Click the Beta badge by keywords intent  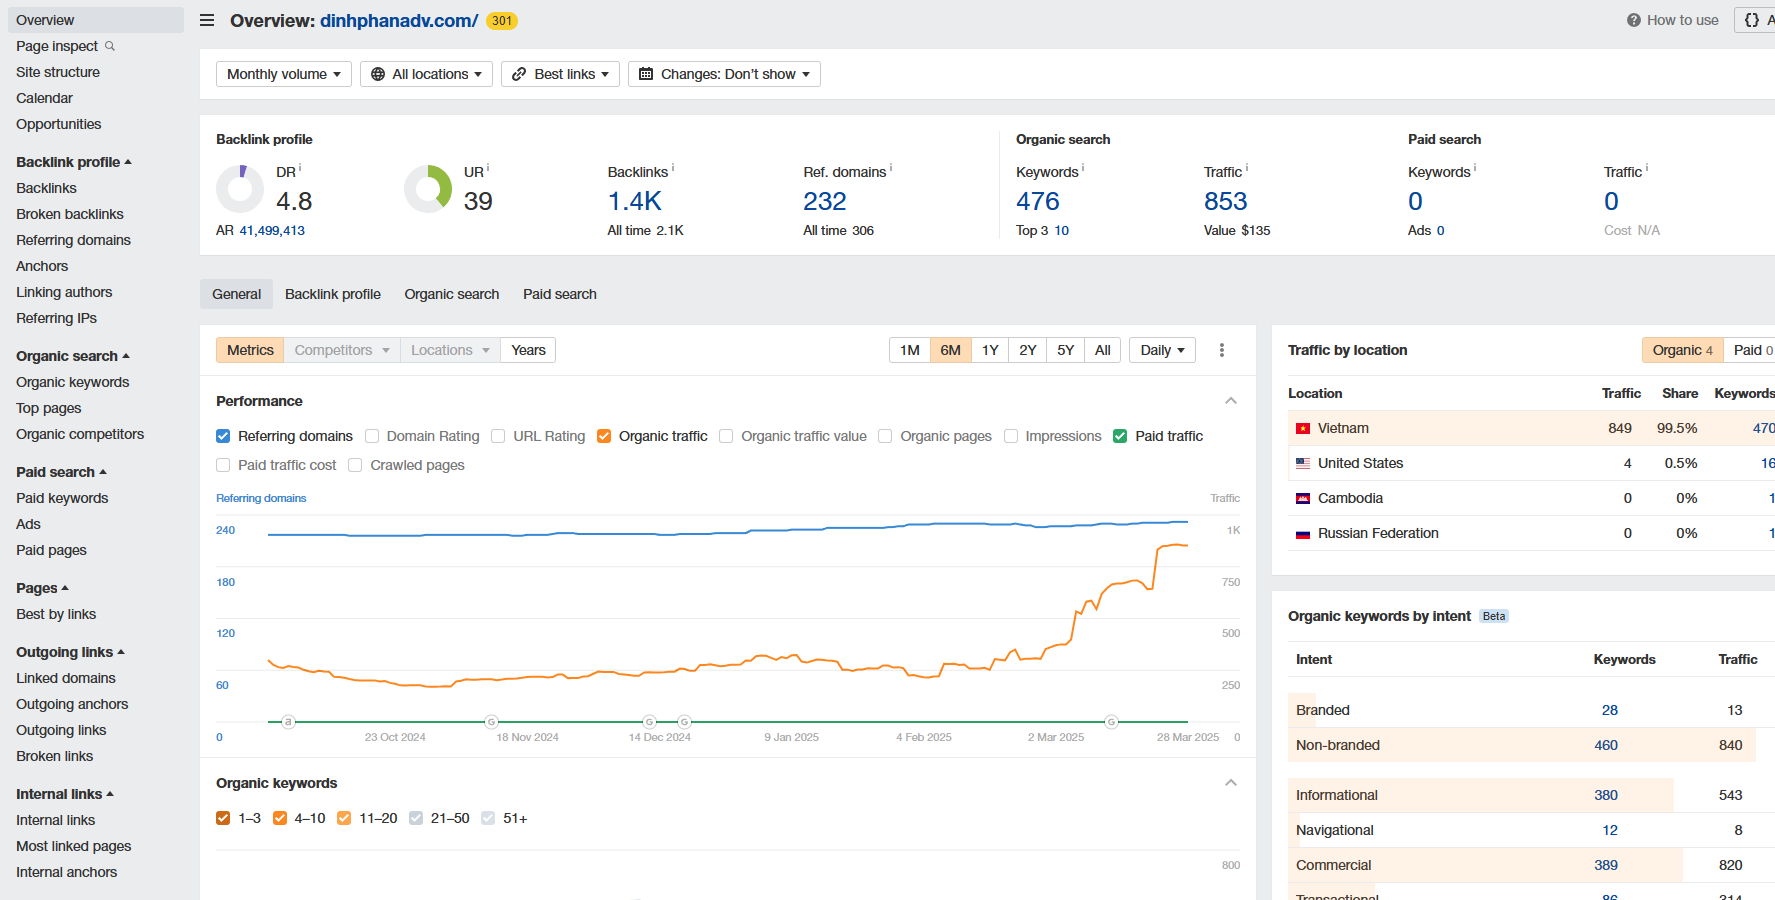point(1494,616)
